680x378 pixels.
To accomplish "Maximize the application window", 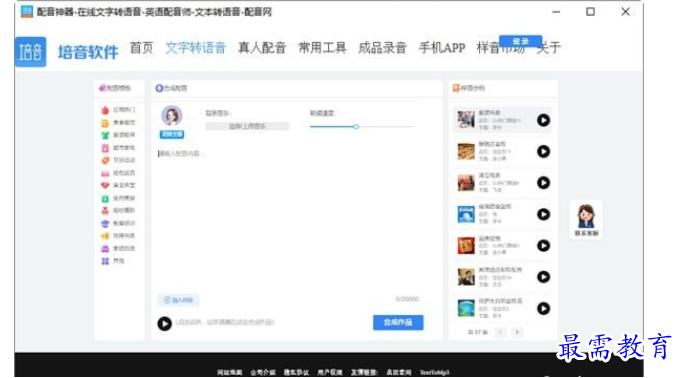I will click(590, 12).
